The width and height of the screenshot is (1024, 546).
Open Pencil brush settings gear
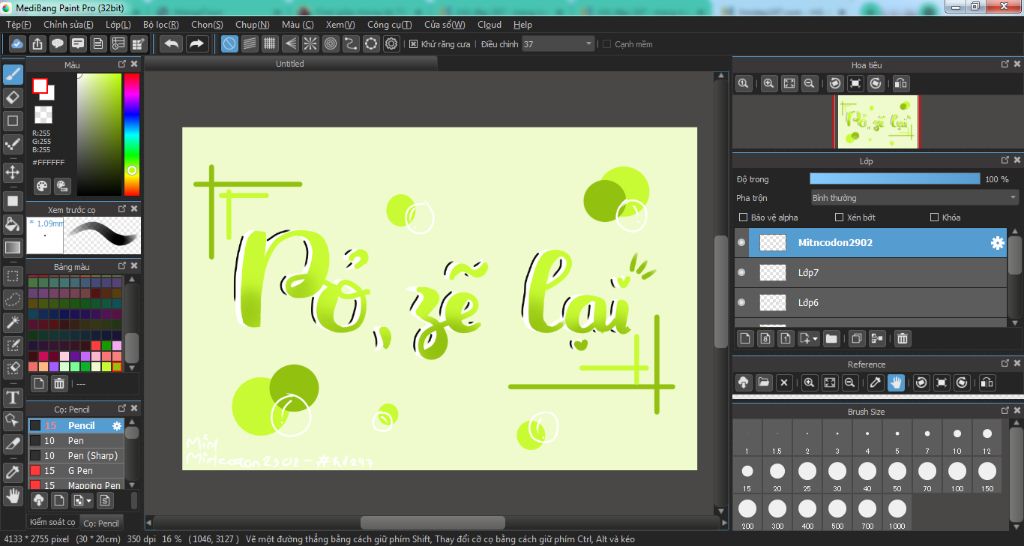click(117, 425)
